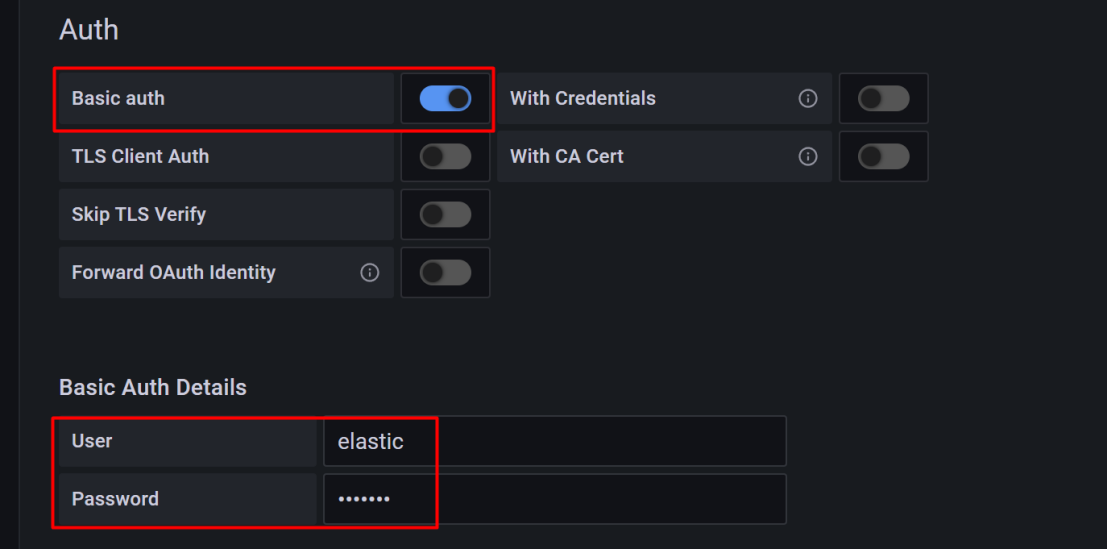Click the With CA Cert label text
Image resolution: width=1108 pixels, height=549 pixels.
click(x=567, y=156)
